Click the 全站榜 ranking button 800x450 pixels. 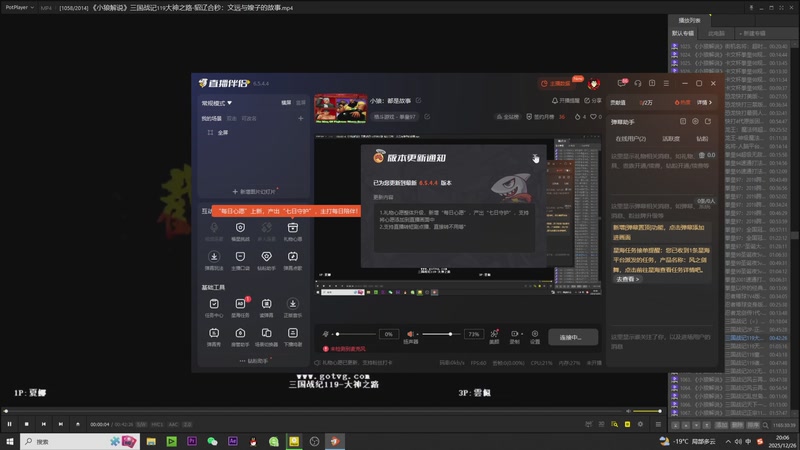508,117
